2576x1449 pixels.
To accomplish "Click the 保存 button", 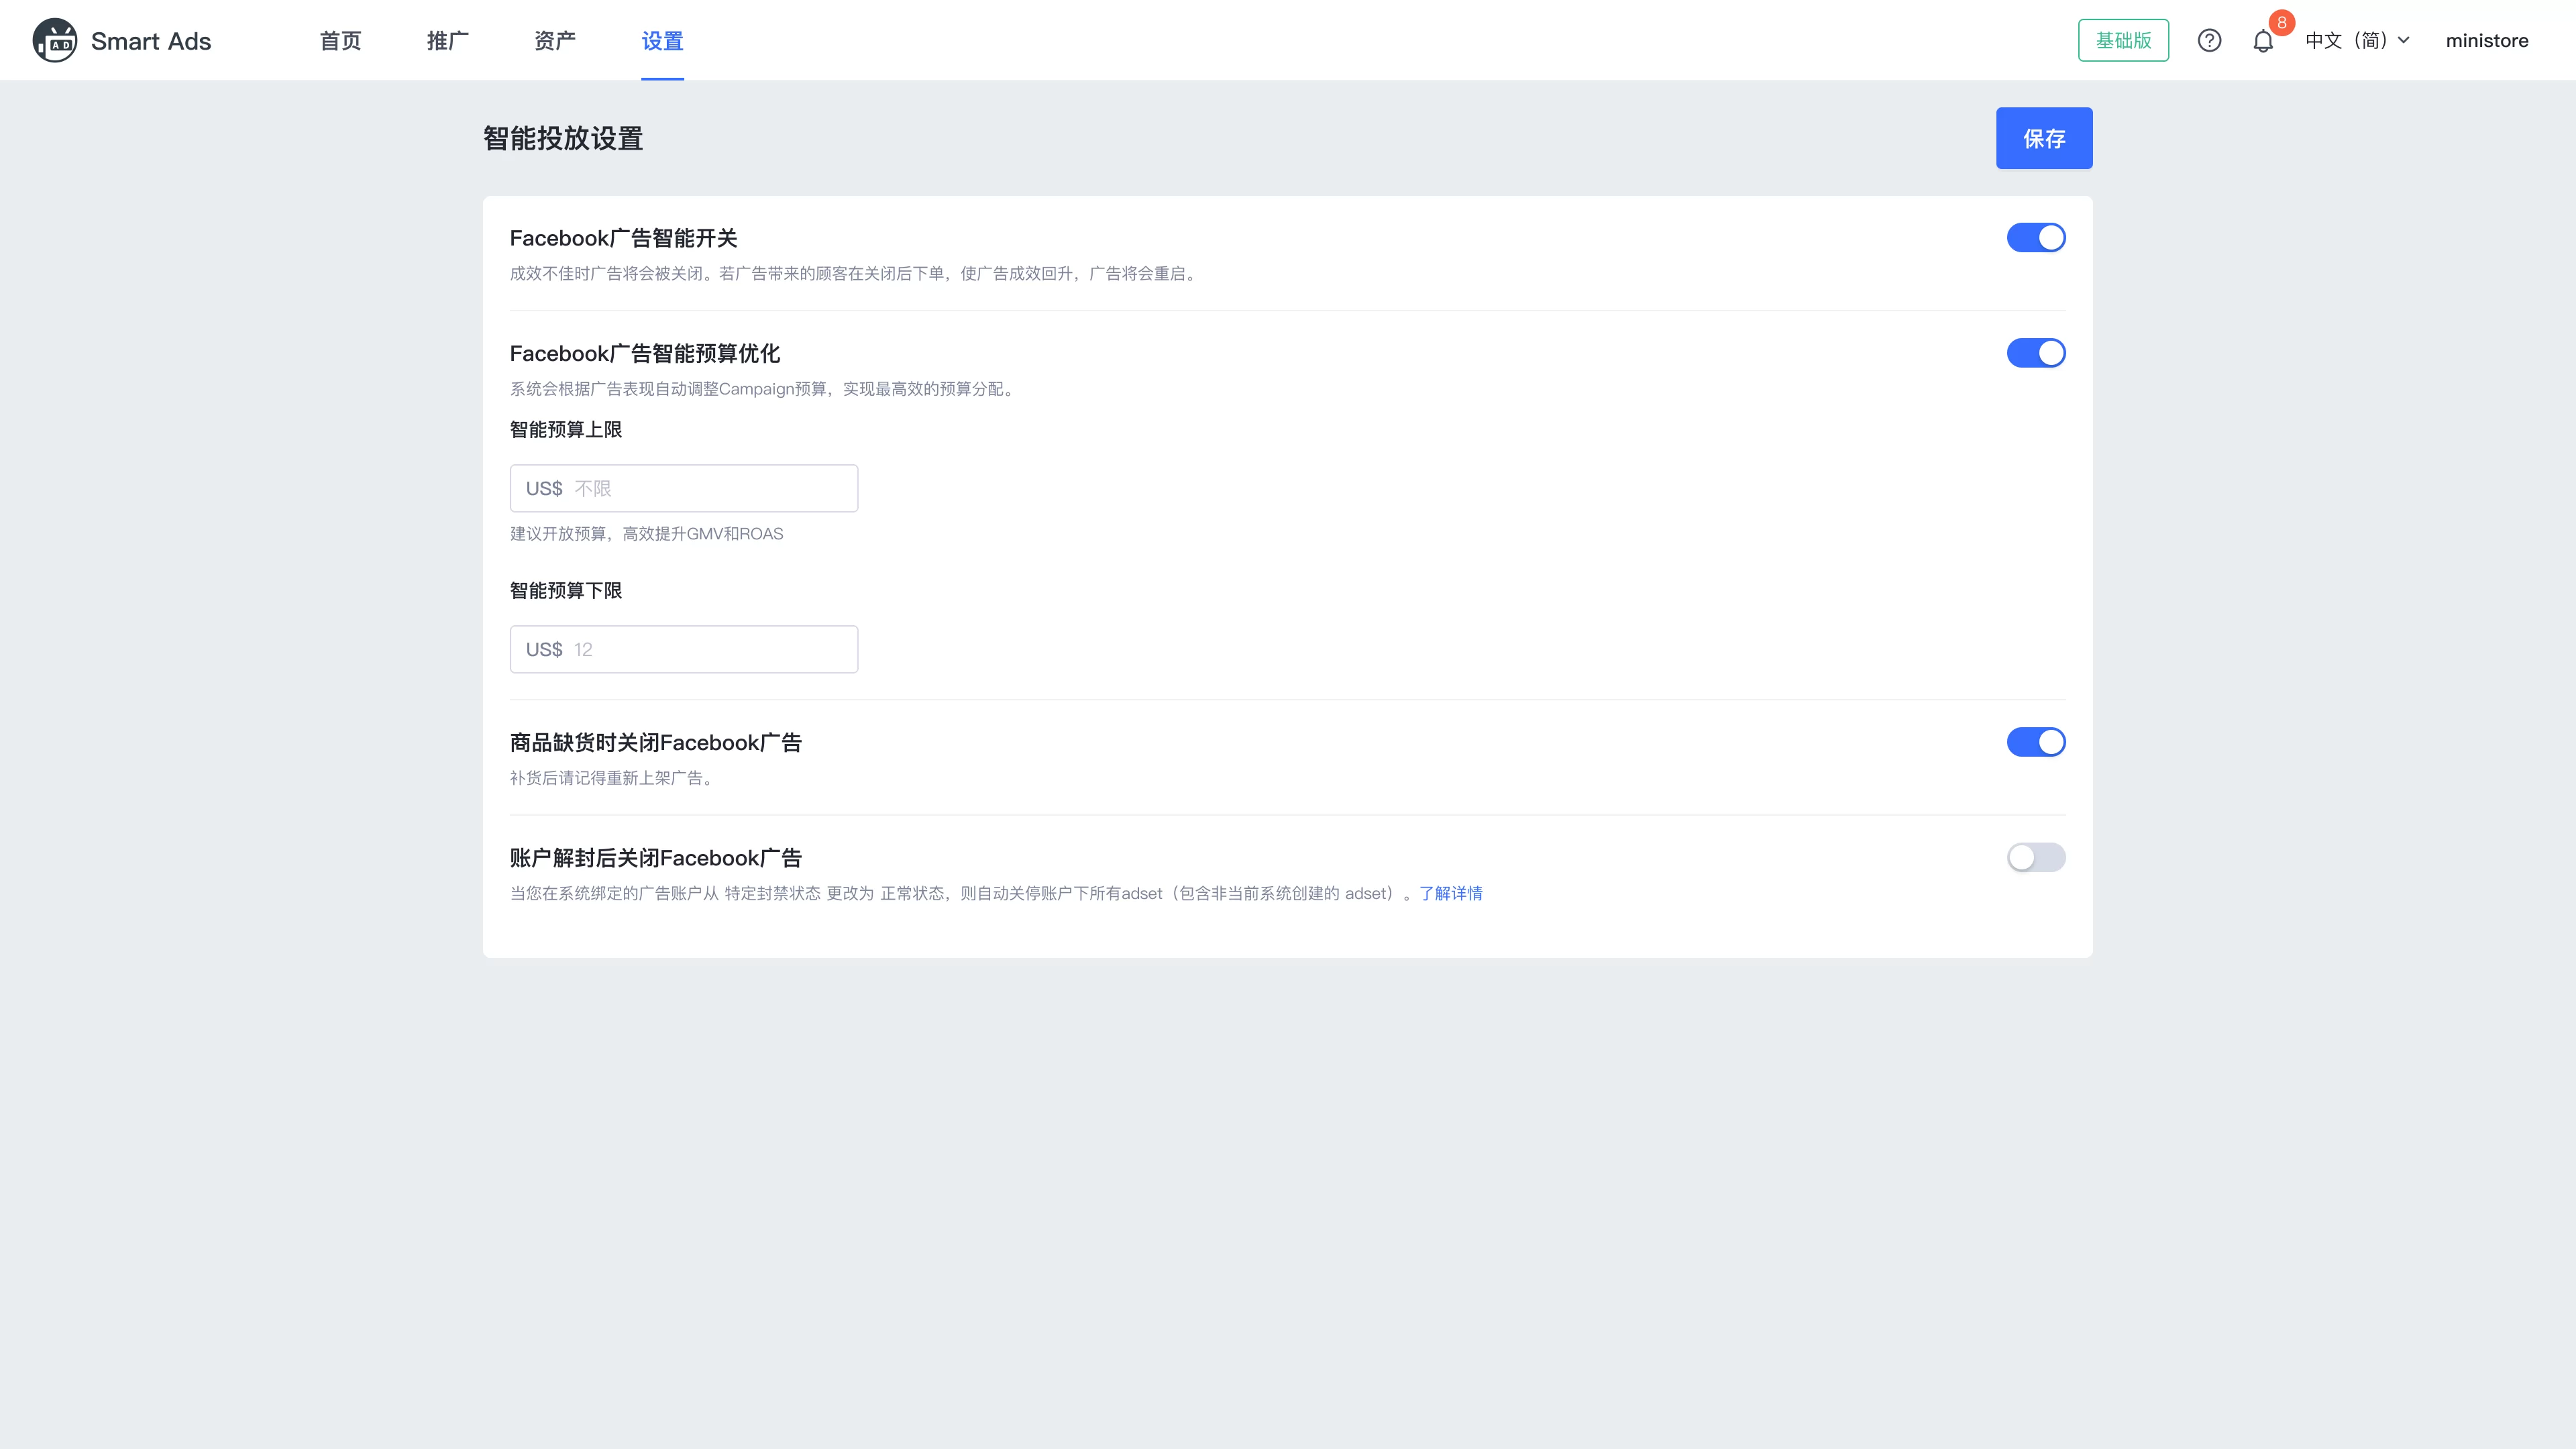I will [2044, 138].
